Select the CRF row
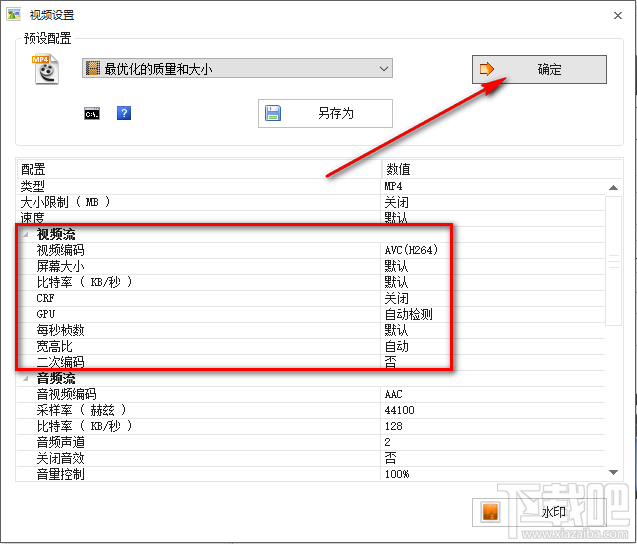This screenshot has width=637, height=544. click(x=311, y=298)
